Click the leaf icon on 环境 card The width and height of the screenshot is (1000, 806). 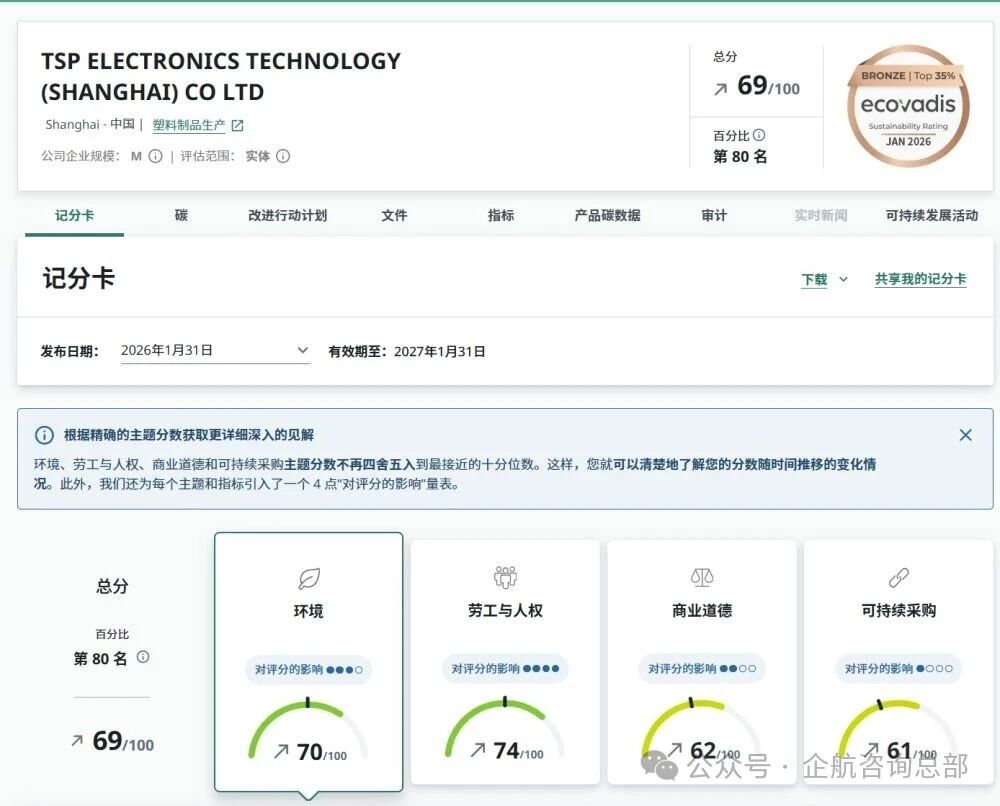click(x=309, y=578)
